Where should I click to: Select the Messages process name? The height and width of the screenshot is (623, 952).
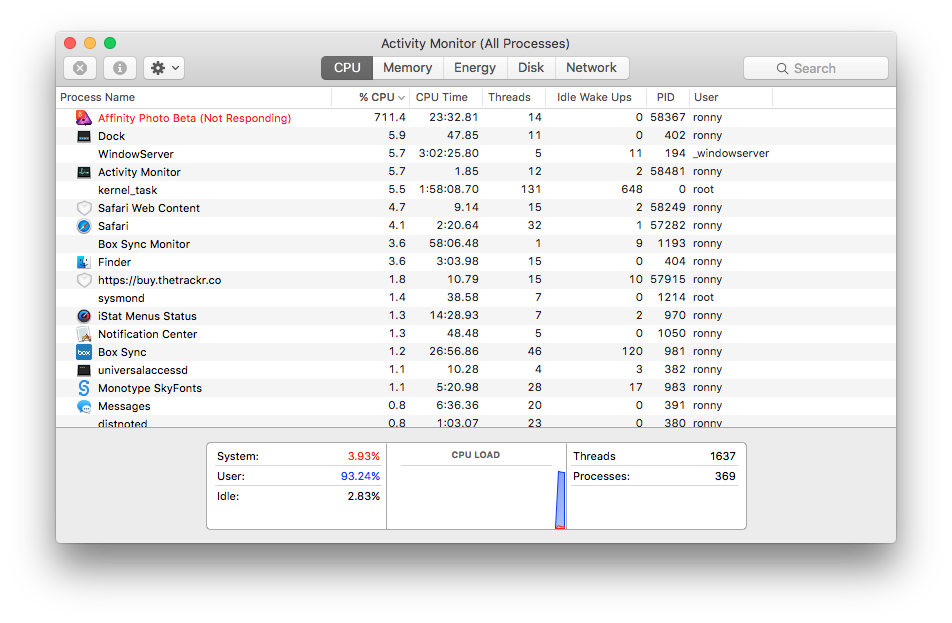(x=124, y=406)
